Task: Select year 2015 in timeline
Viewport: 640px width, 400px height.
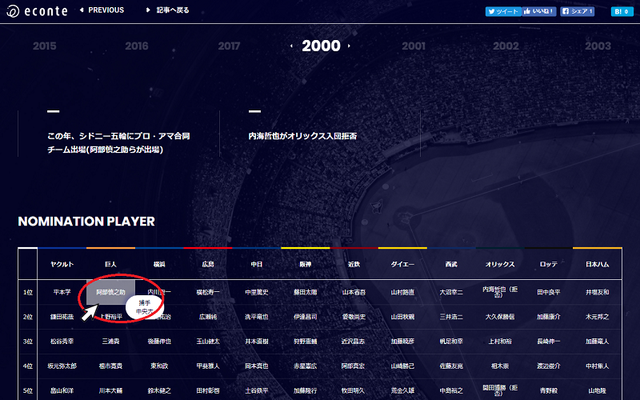Action: 44,46
